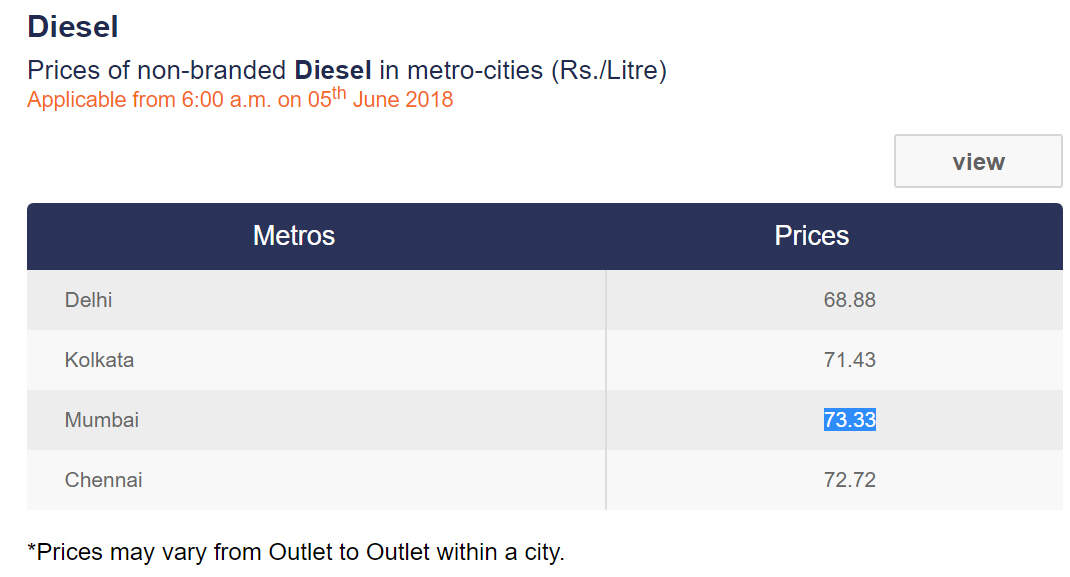This screenshot has height=577, width=1070.
Task: Select the Delhi row label
Action: pyautogui.click(x=88, y=300)
